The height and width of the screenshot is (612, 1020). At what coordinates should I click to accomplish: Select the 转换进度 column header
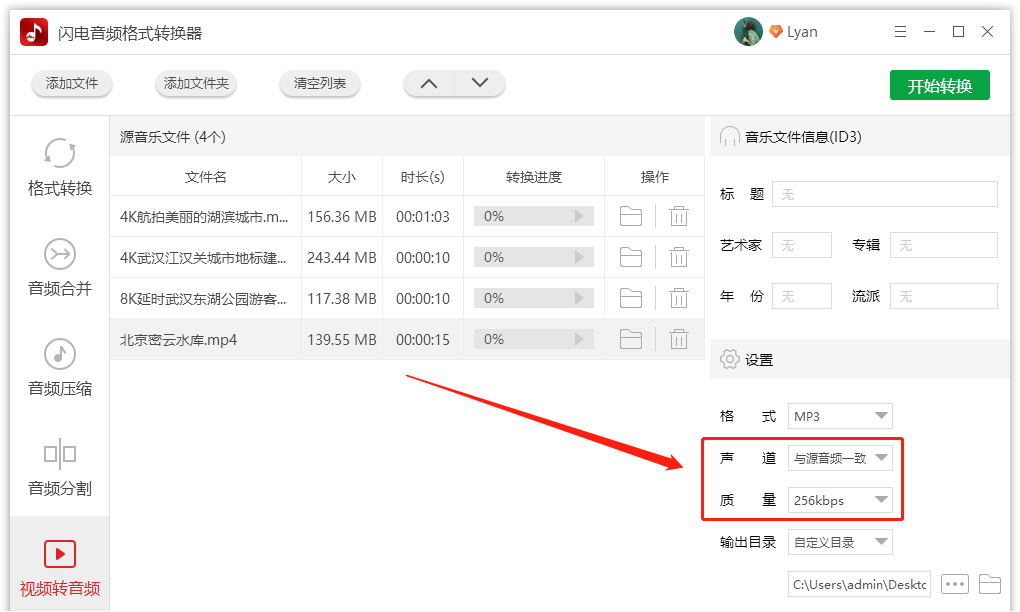tap(533, 177)
